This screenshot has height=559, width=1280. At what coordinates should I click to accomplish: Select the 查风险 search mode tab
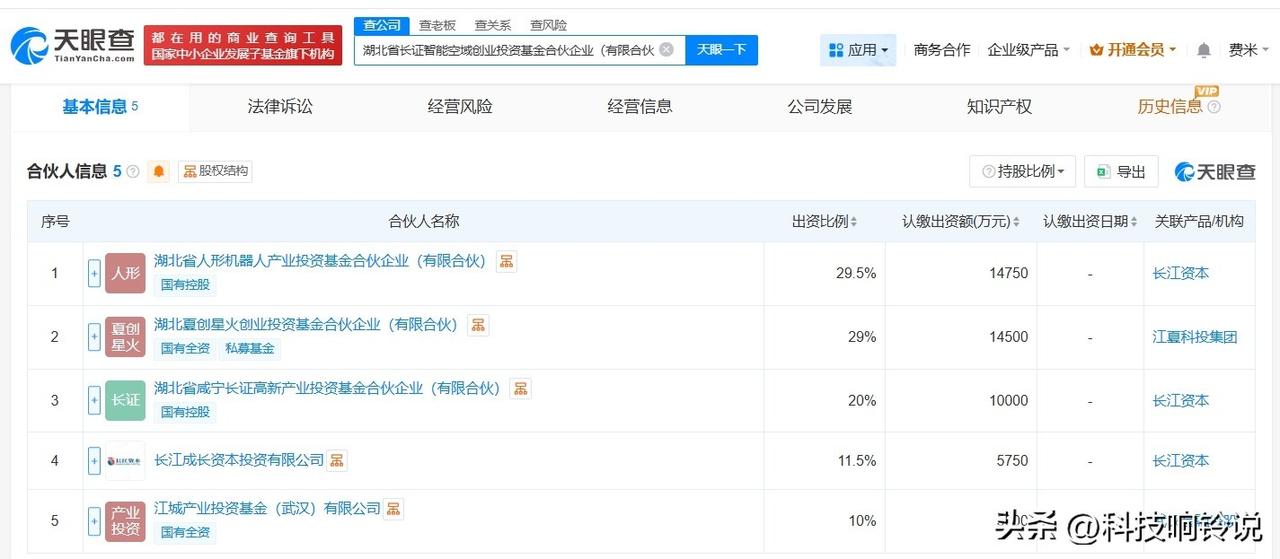point(548,25)
